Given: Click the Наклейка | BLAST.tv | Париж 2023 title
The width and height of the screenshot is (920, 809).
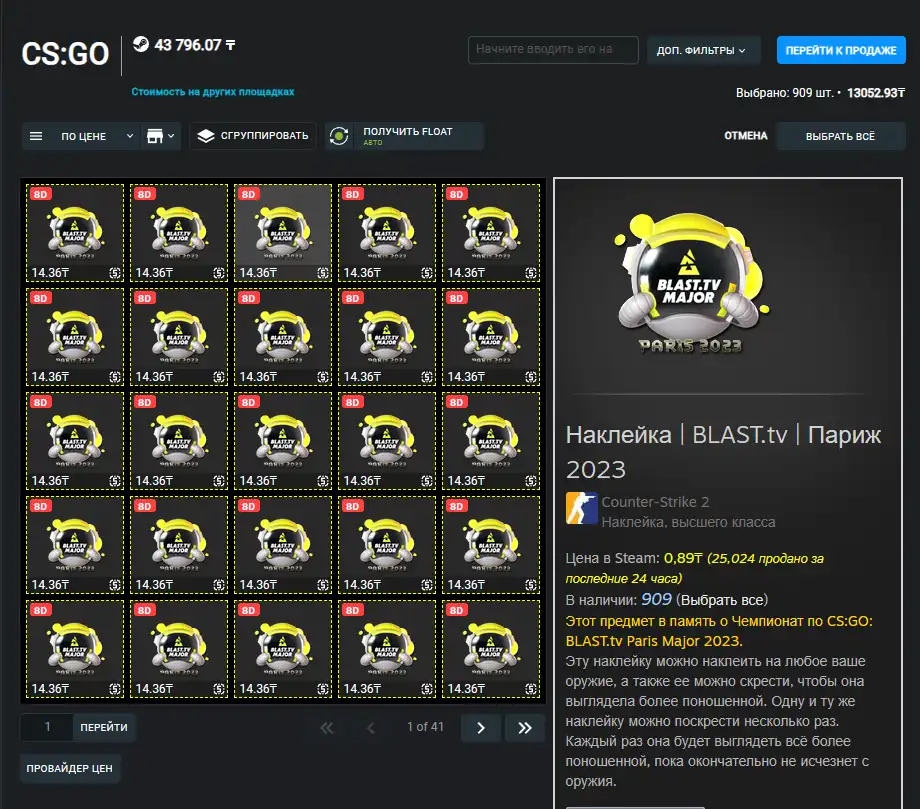Looking at the screenshot, I should [723, 452].
